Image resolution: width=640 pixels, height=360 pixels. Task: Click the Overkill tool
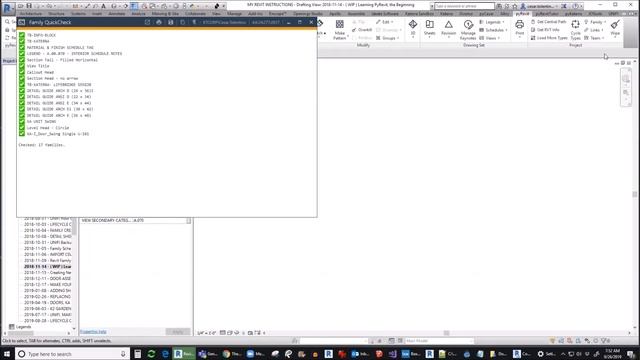362,30
